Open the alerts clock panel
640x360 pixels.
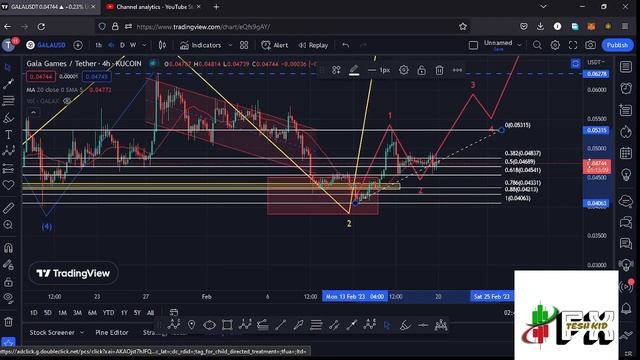(x=626, y=88)
